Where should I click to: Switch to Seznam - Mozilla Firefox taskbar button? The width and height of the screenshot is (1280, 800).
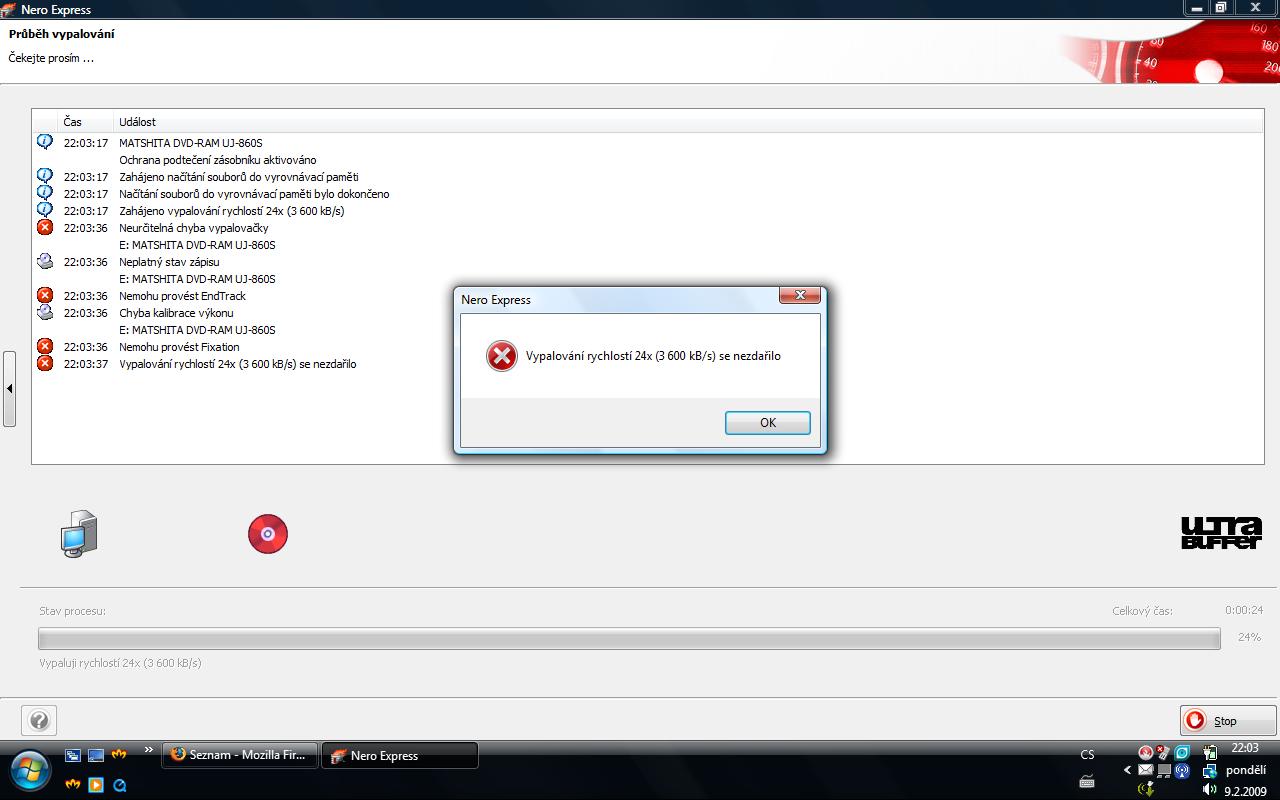[240, 755]
